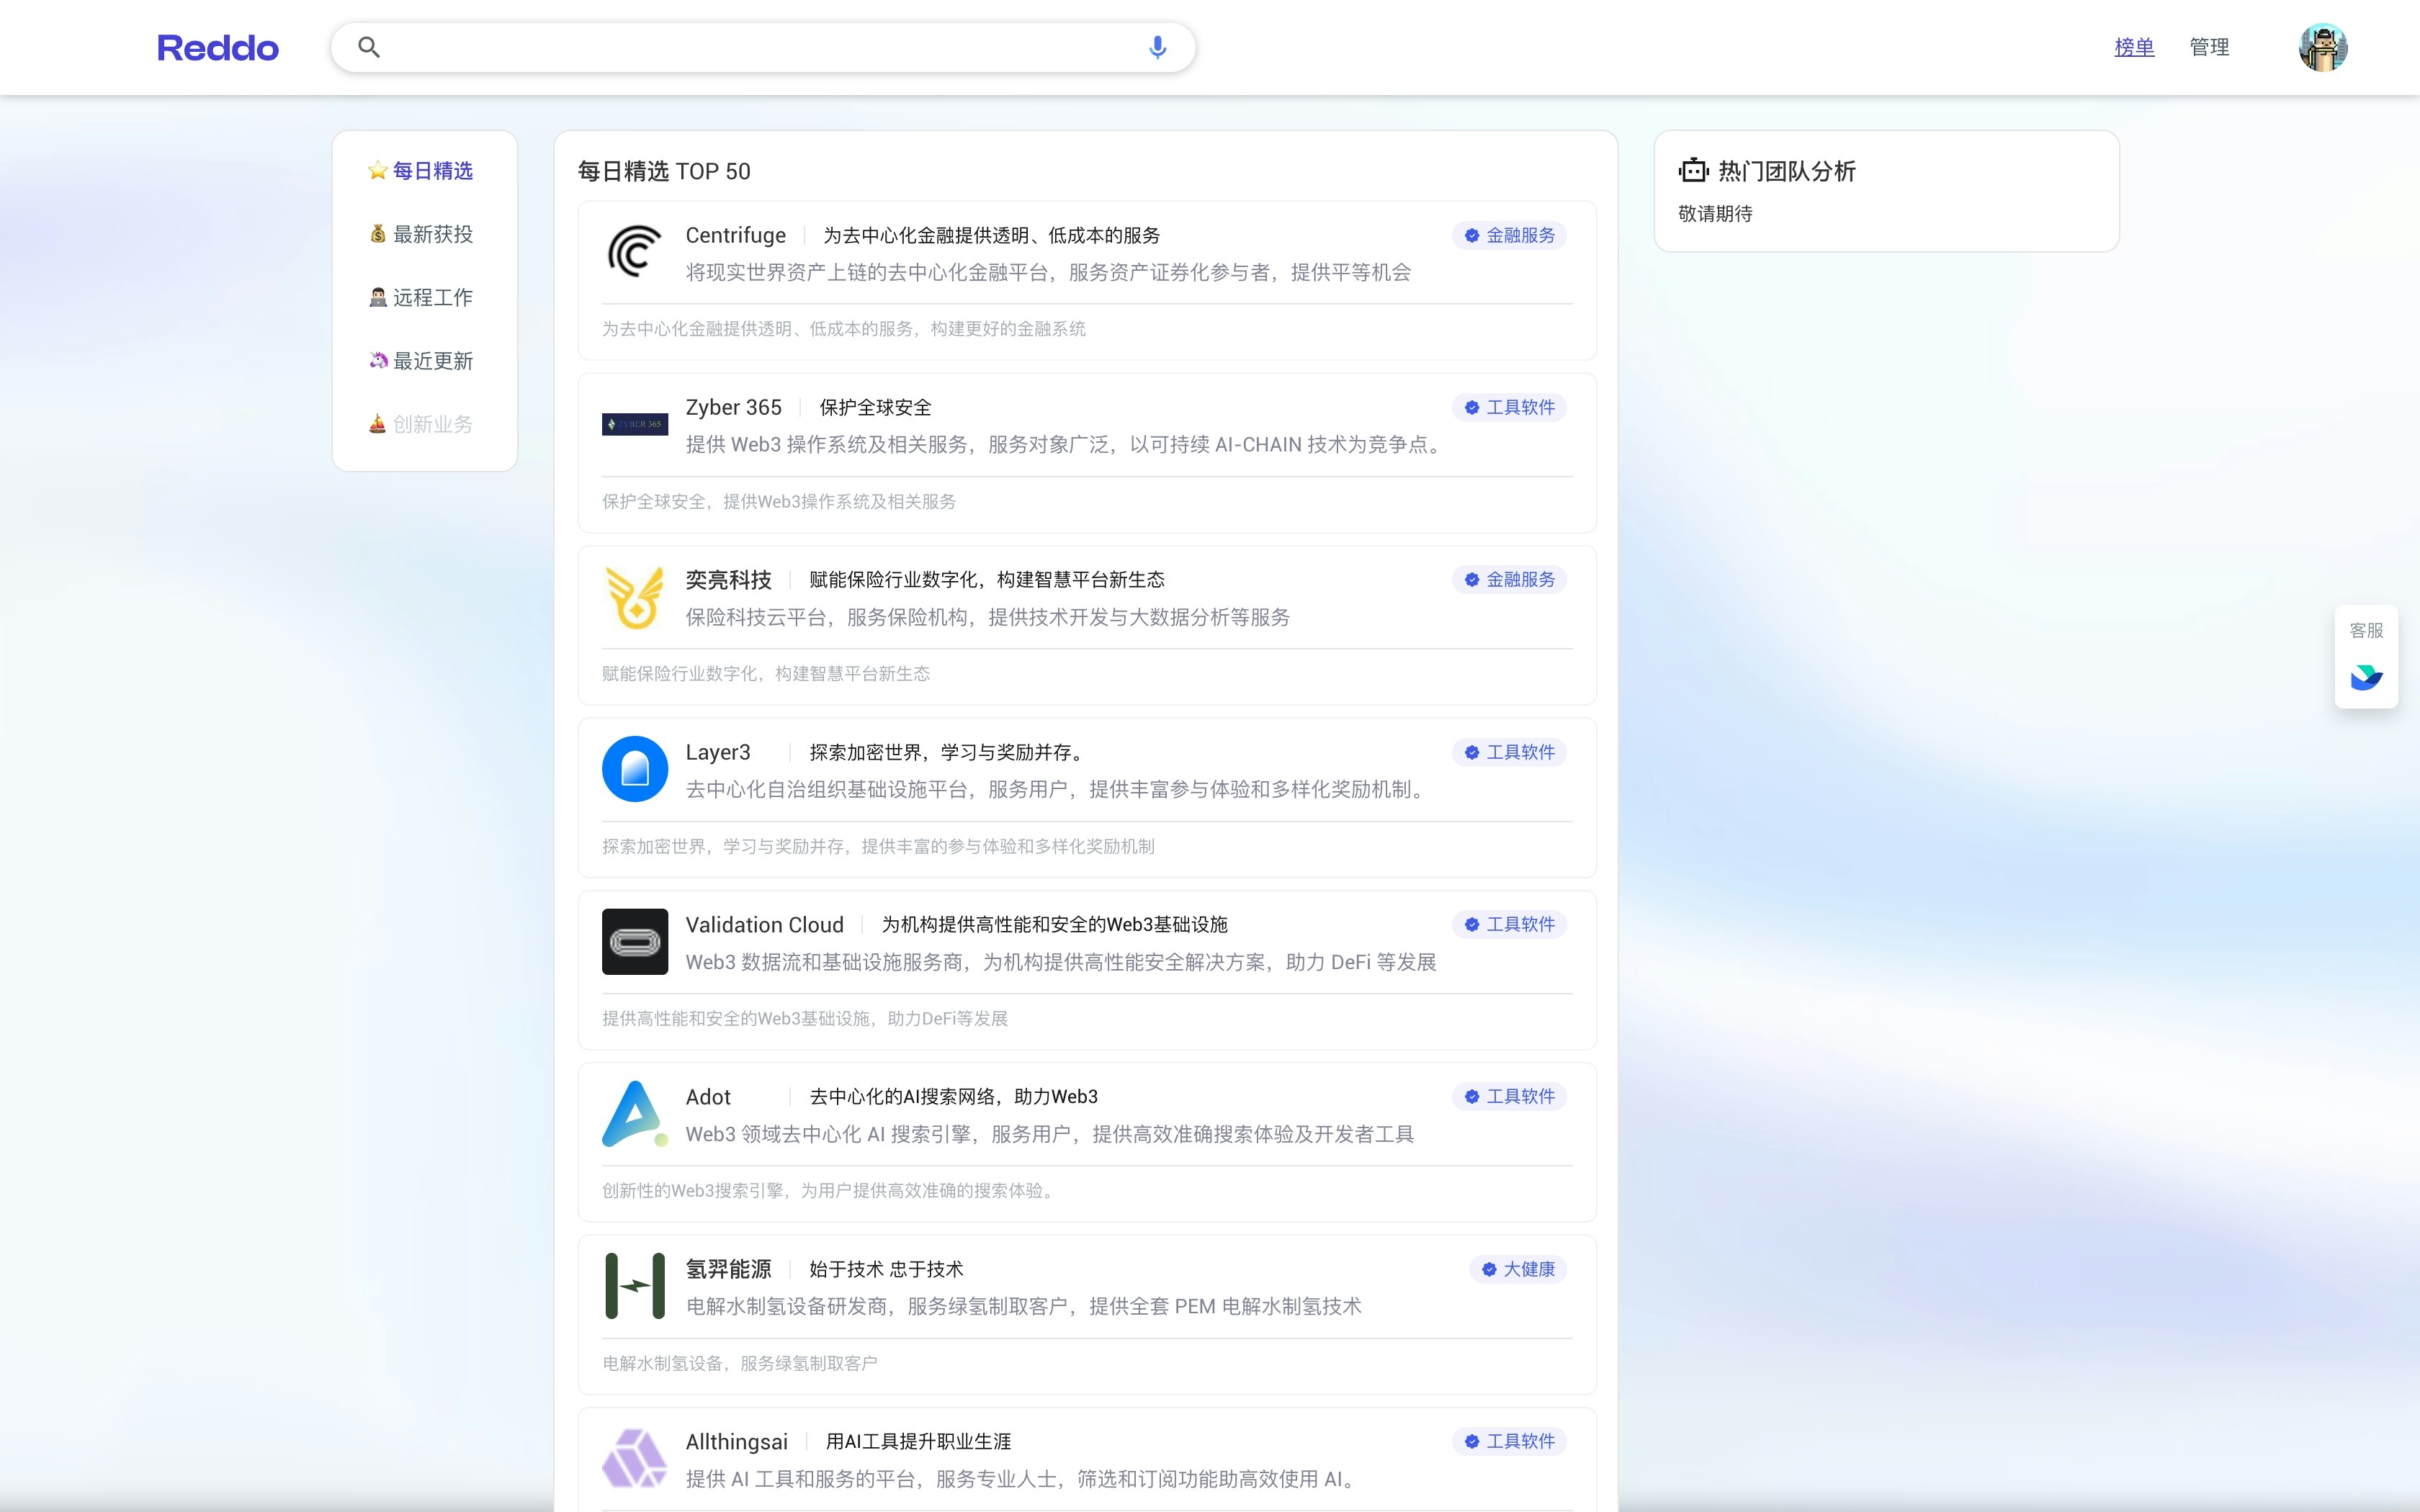Click the unicorn icon for 最近更新
The image size is (2420, 1512).
[x=377, y=361]
